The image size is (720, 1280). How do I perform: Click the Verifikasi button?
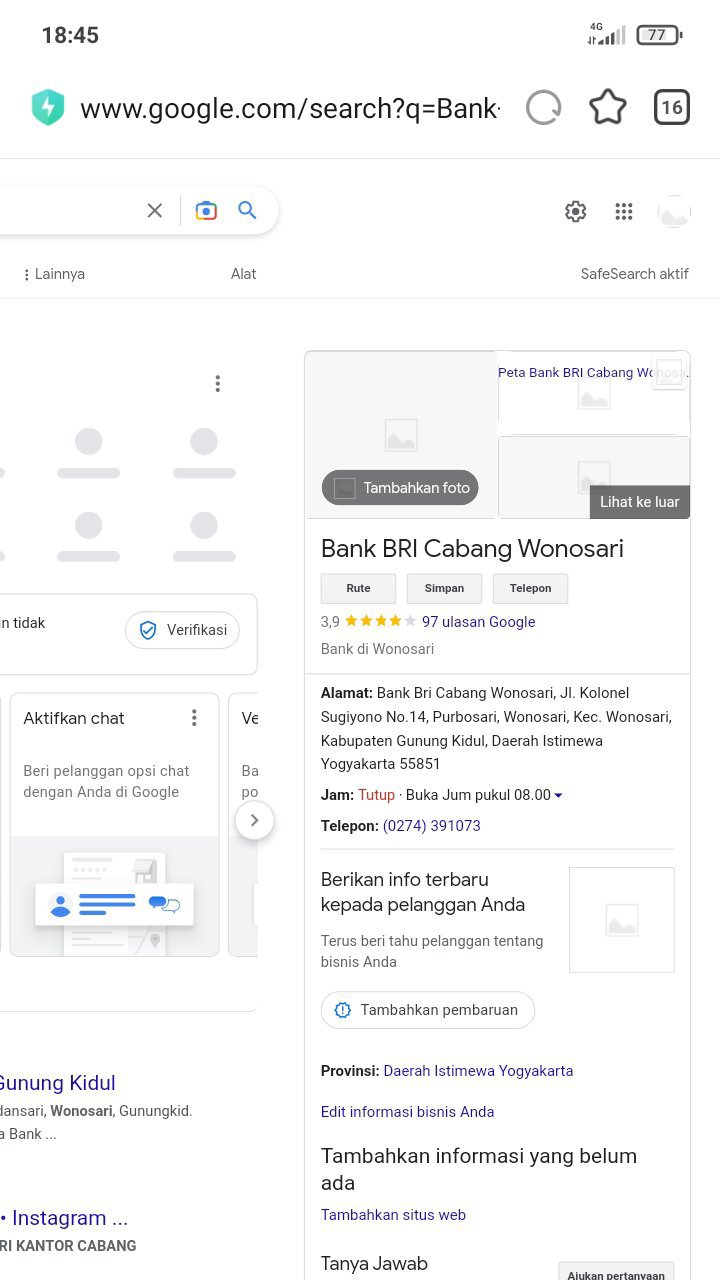coord(182,630)
